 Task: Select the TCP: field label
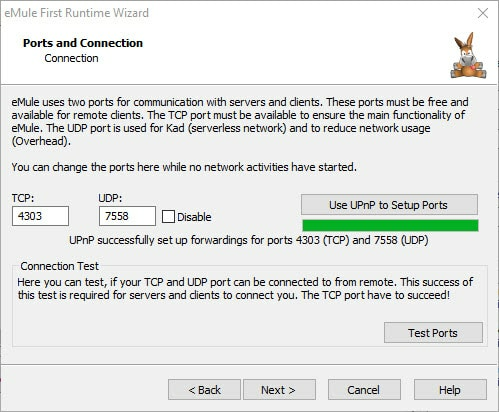[23, 198]
